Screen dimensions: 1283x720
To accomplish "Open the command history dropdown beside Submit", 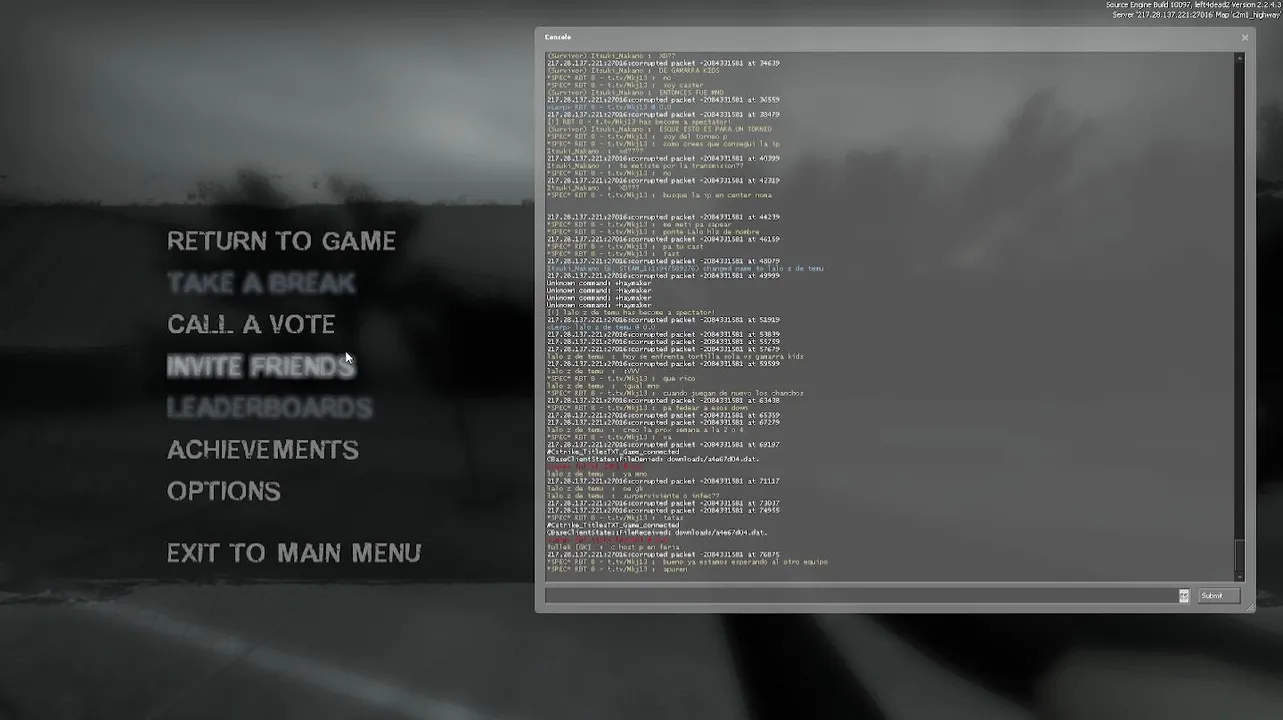I will (1184, 596).
